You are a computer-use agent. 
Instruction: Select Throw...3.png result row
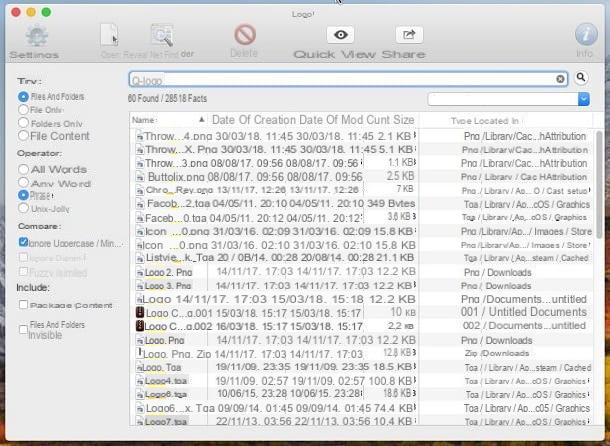(x=362, y=163)
